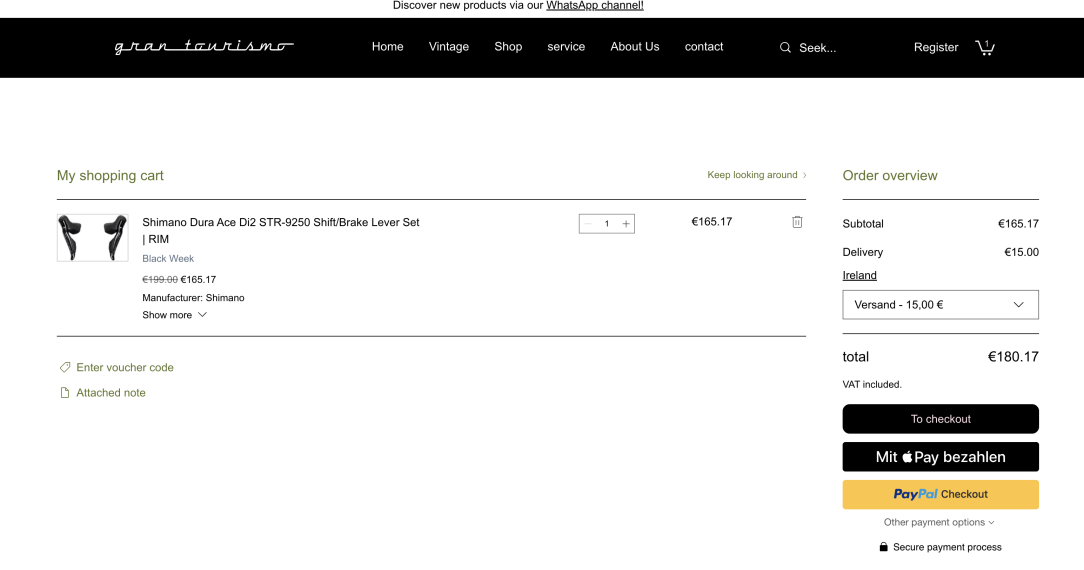Click Enter voucher code link

[x=124, y=368]
